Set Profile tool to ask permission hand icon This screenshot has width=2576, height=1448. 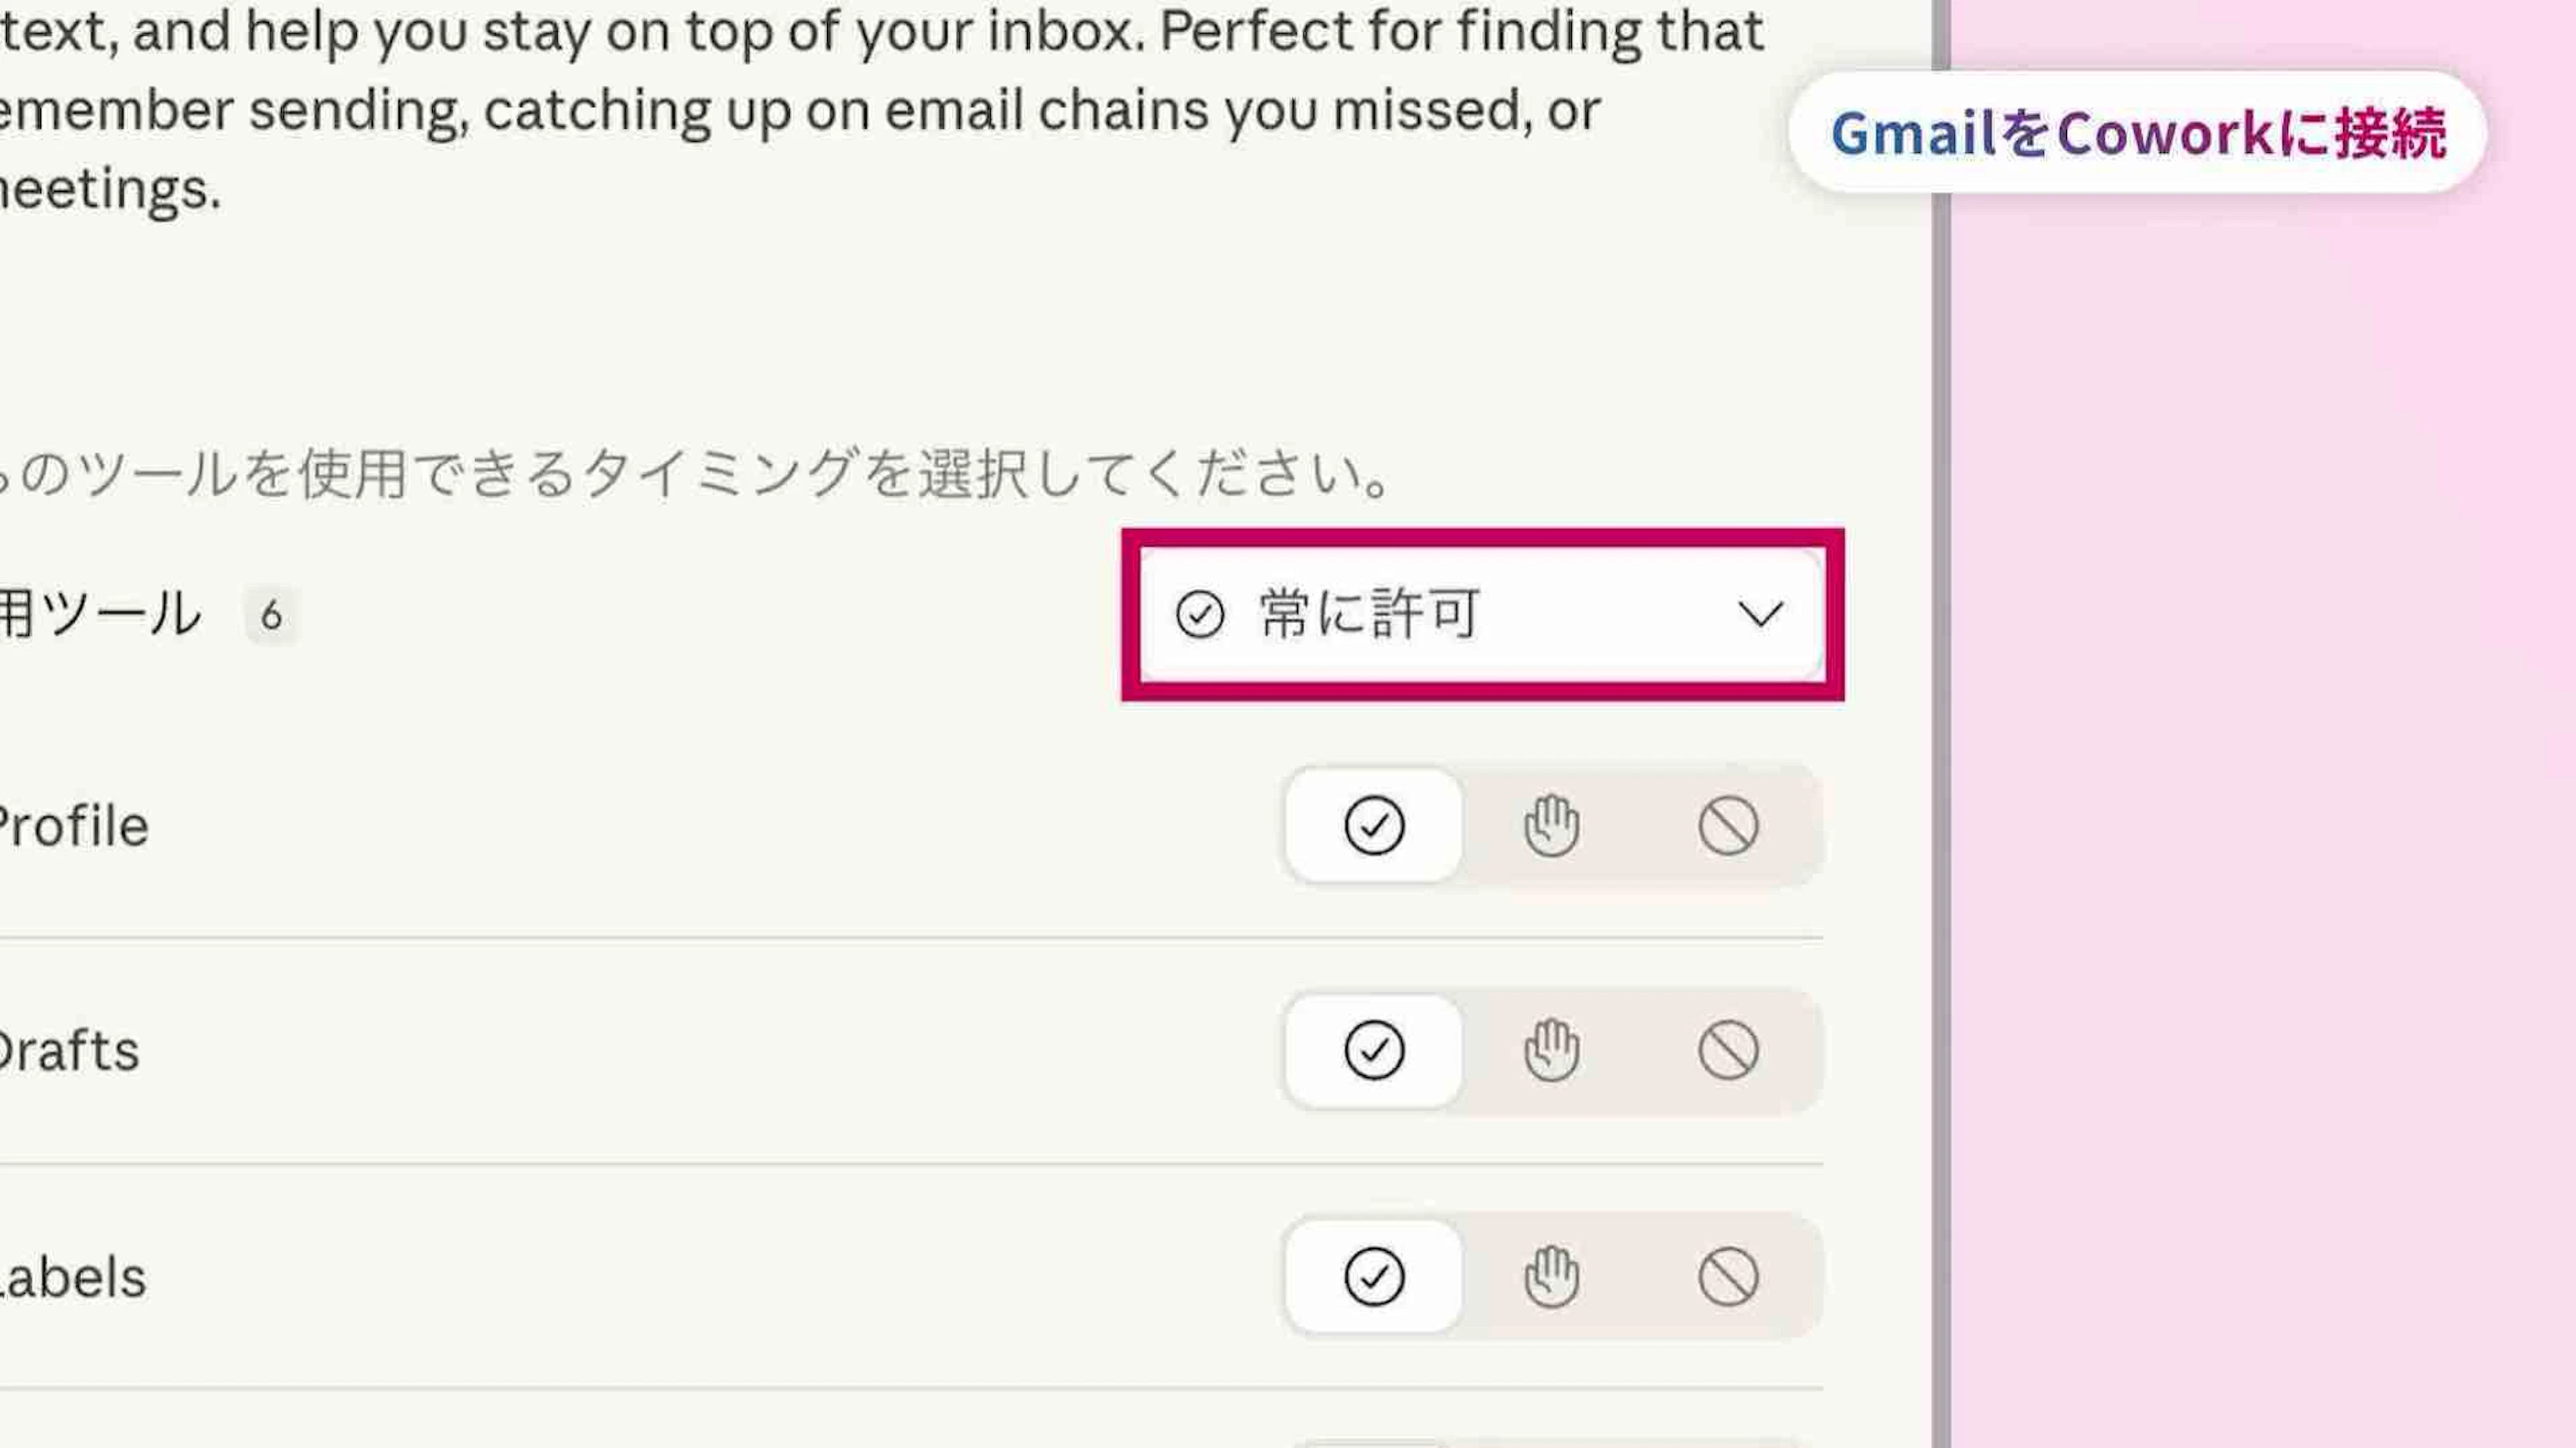coord(1551,826)
